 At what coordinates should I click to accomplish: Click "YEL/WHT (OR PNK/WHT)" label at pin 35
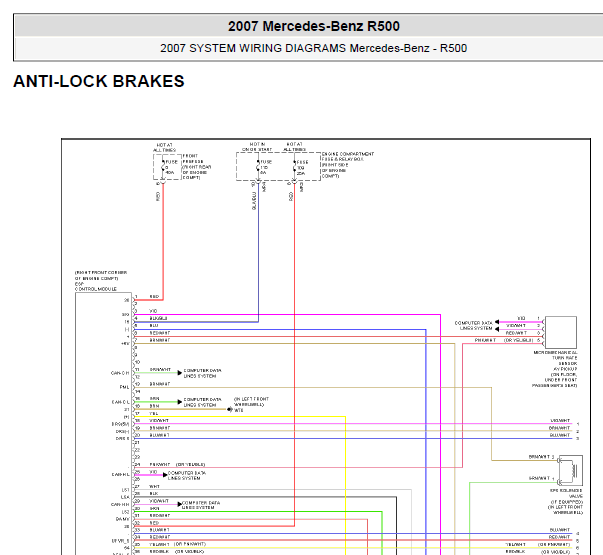(178, 544)
